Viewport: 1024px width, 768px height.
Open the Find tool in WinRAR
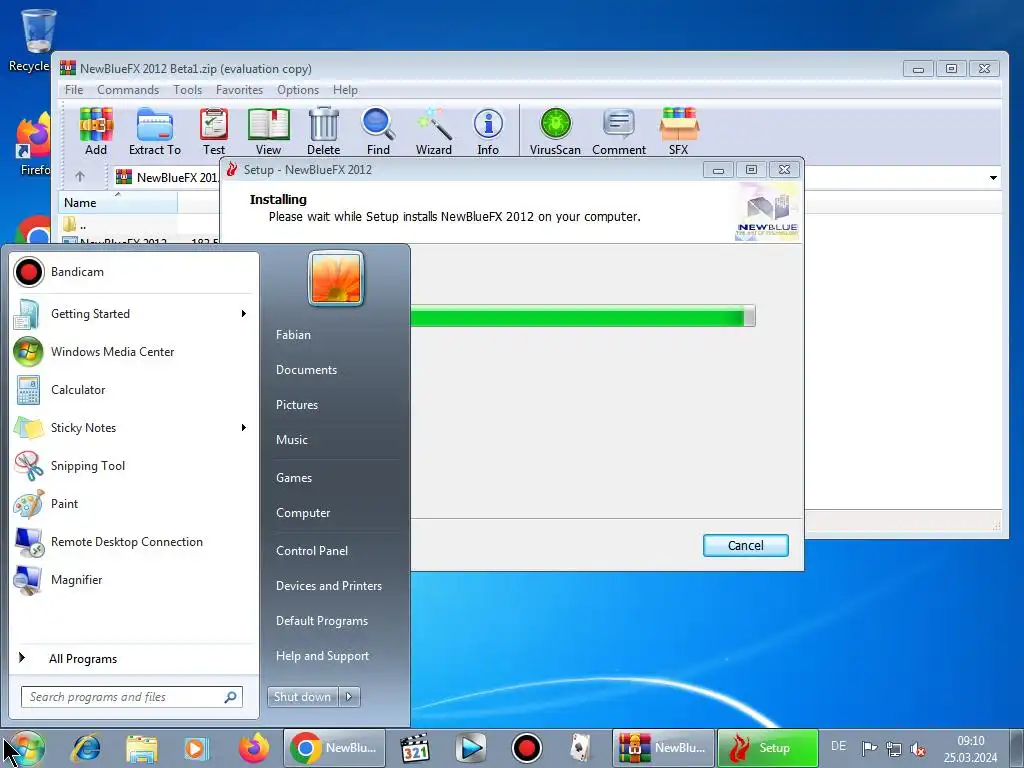[378, 131]
